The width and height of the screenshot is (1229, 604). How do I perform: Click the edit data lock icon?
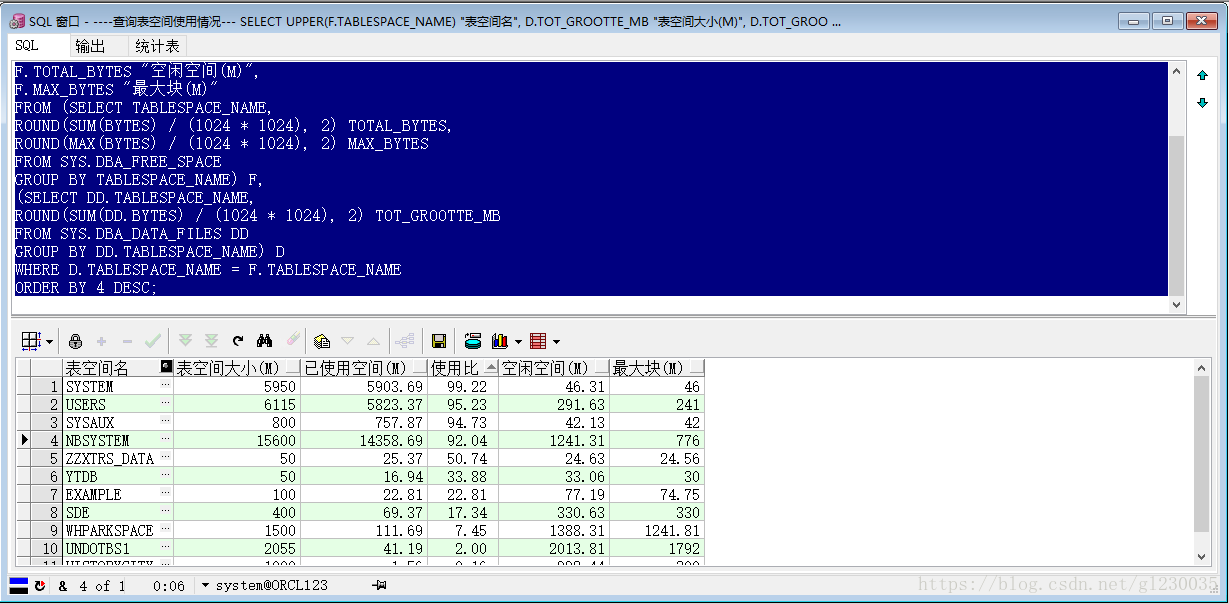[75, 341]
